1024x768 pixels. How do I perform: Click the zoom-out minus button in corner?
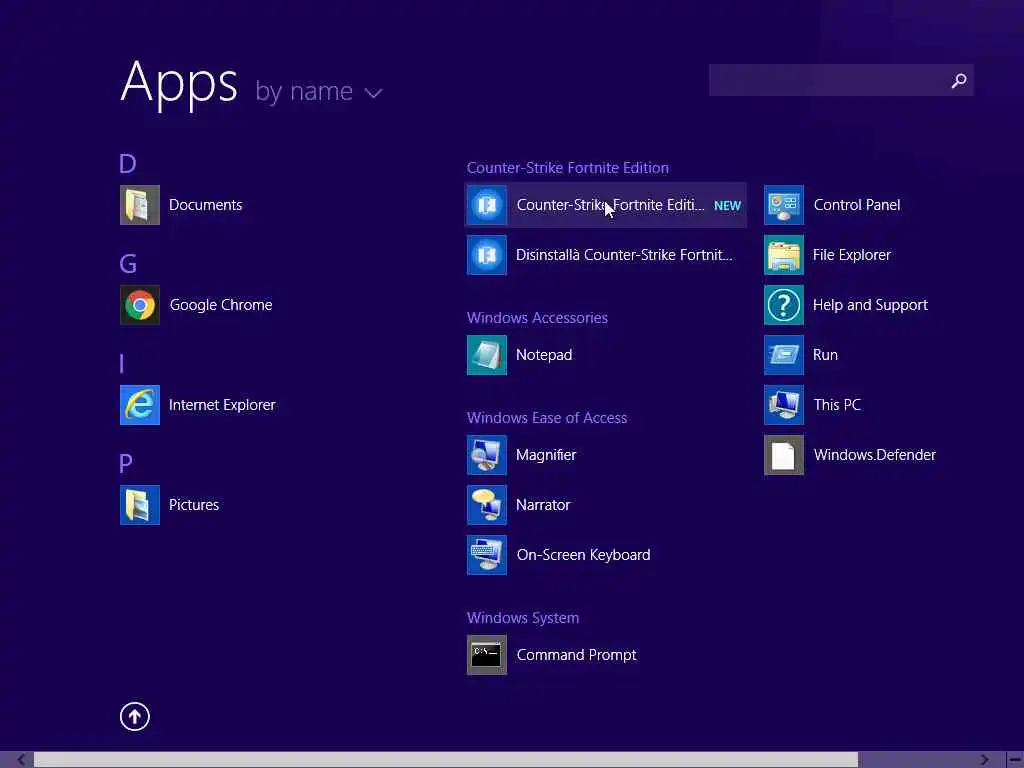[1015, 760]
